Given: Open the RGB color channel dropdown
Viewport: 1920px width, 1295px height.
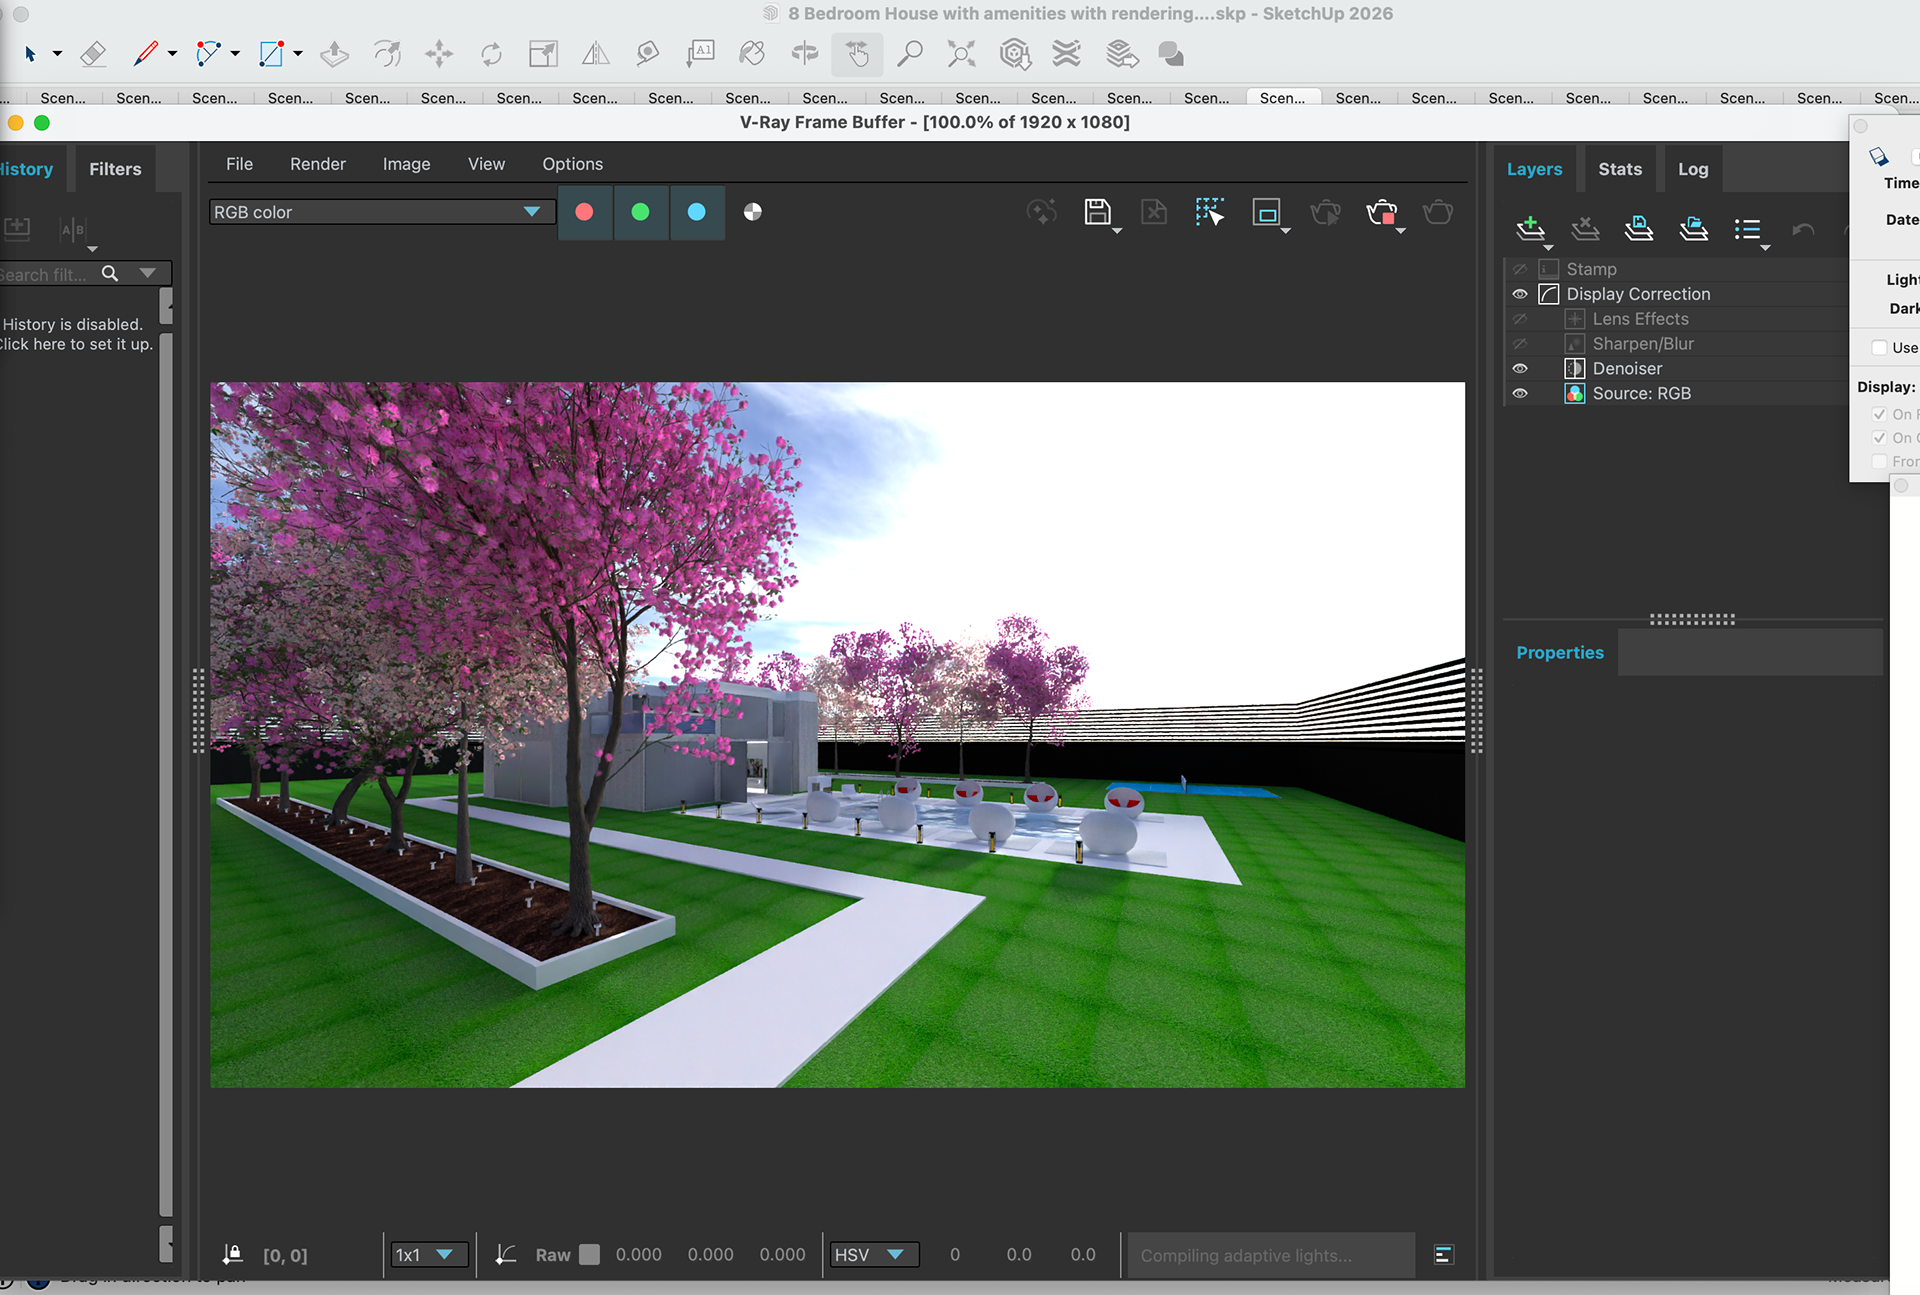Looking at the screenshot, I should tap(531, 212).
